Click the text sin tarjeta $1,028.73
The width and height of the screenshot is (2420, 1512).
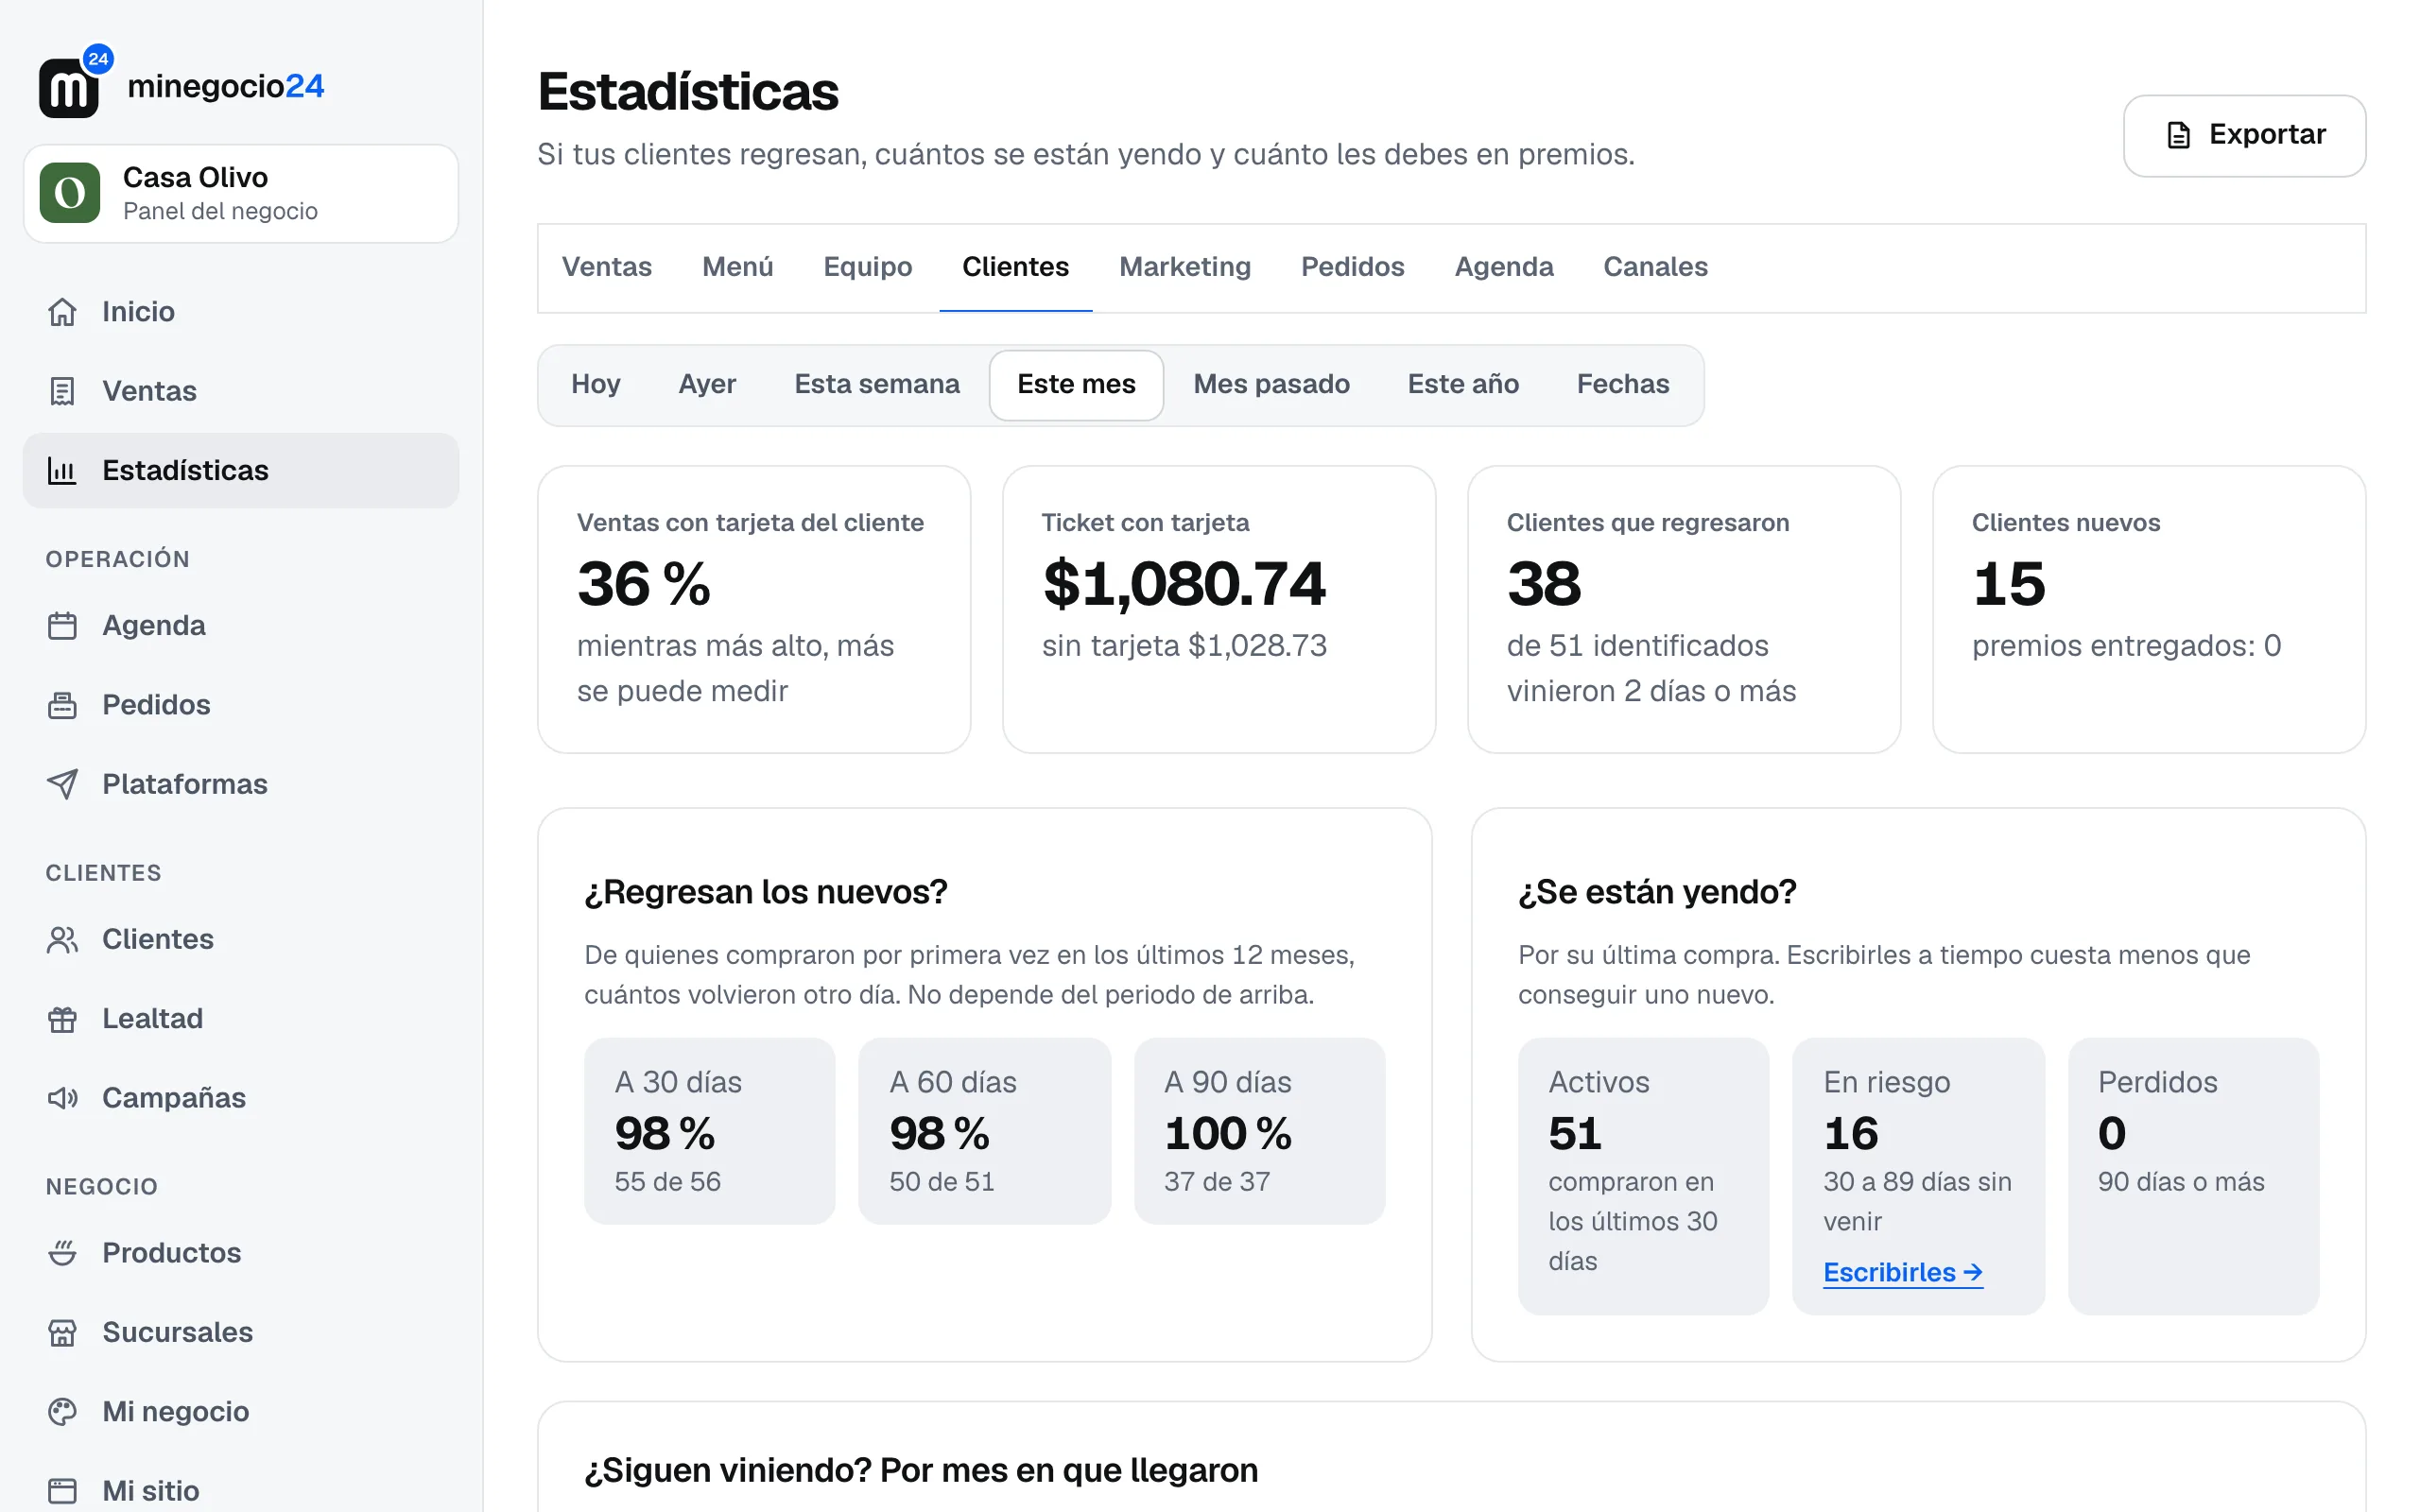1184,646
